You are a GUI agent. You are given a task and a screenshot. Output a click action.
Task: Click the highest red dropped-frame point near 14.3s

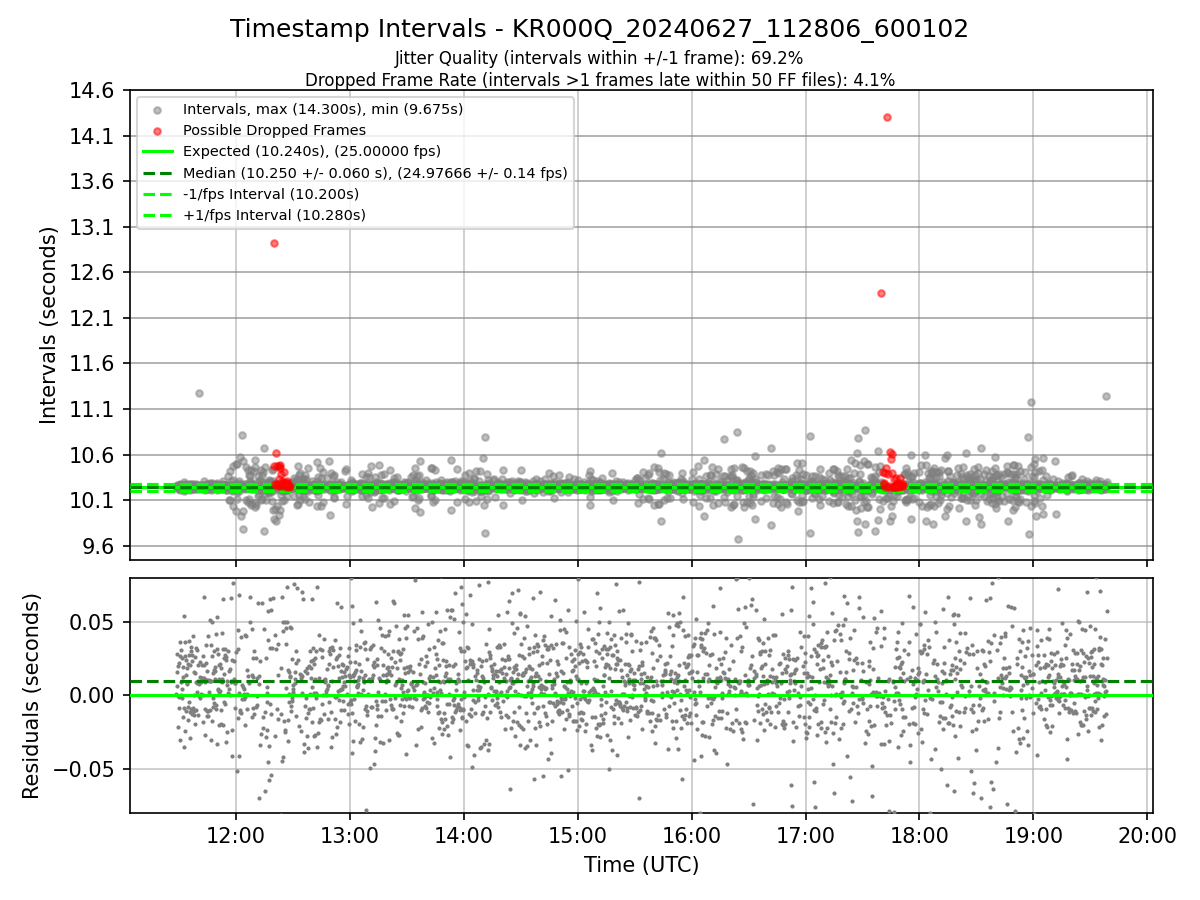(887, 117)
